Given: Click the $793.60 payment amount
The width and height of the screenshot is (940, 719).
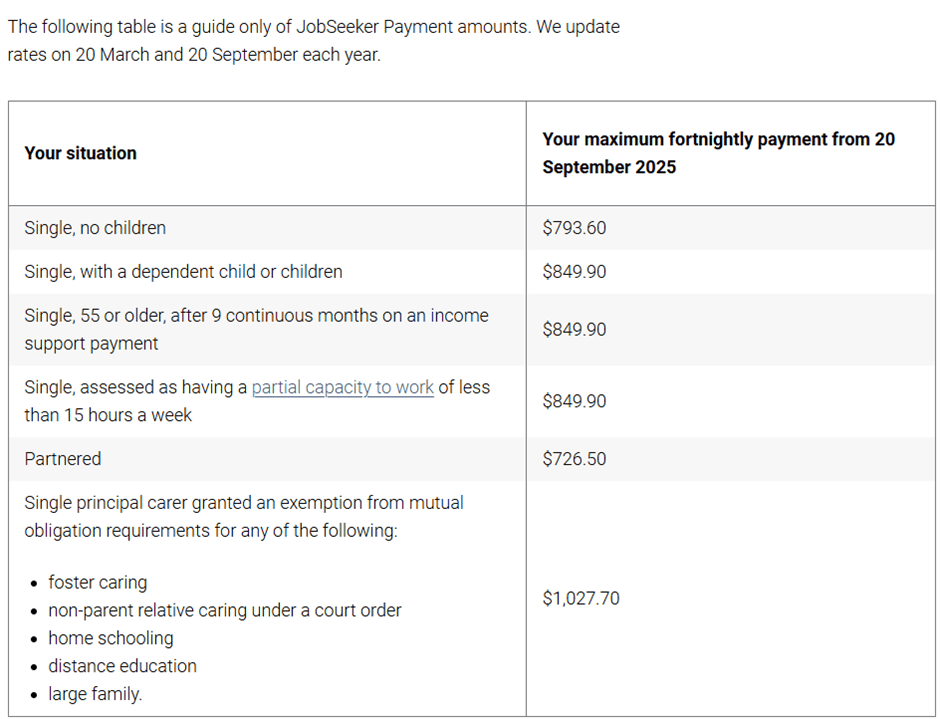Looking at the screenshot, I should pyautogui.click(x=574, y=228).
